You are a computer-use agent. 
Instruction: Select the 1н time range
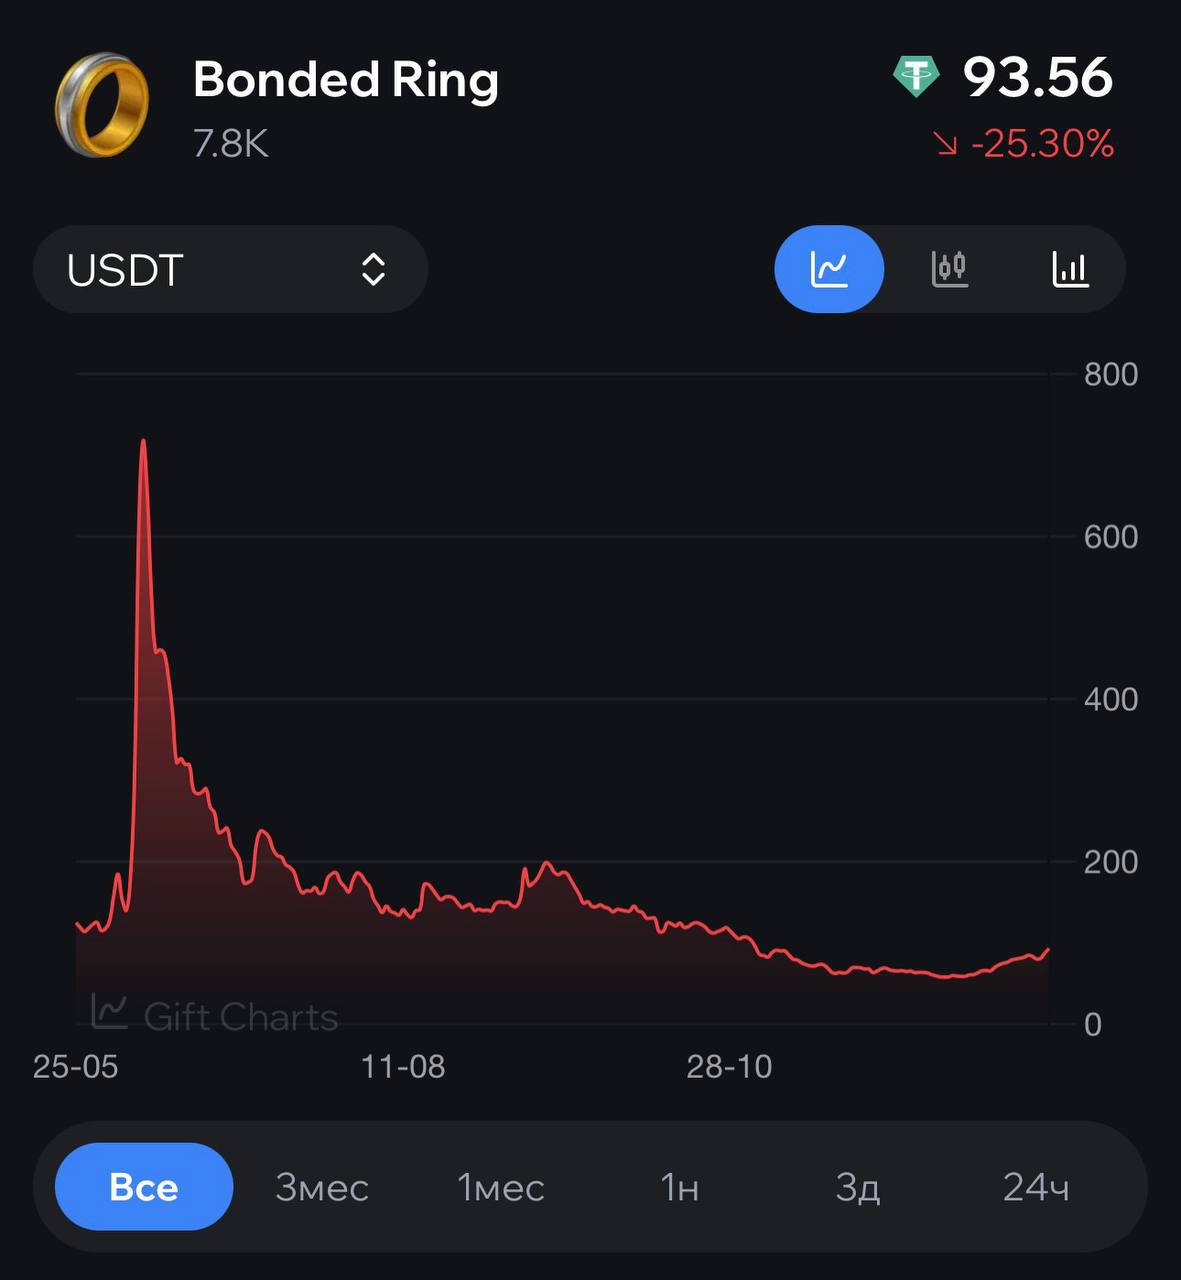[679, 1187]
